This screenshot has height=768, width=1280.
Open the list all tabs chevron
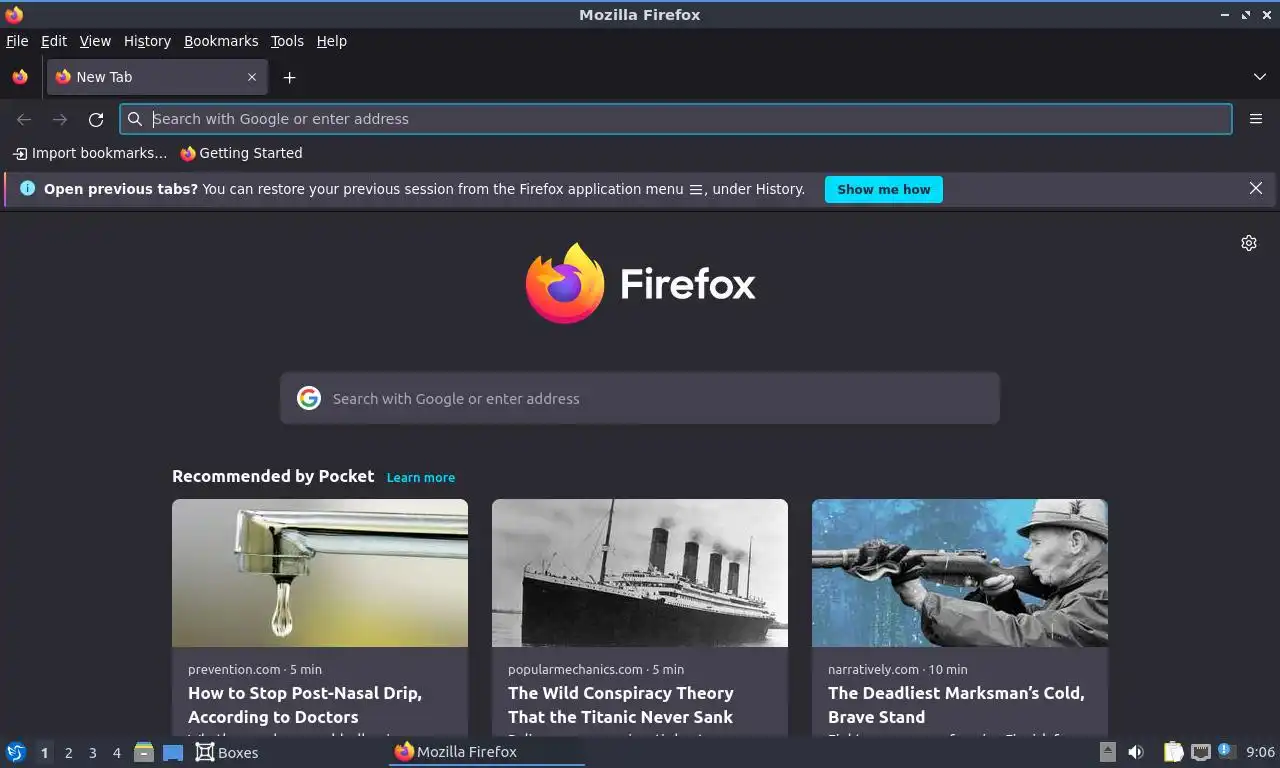(1259, 77)
